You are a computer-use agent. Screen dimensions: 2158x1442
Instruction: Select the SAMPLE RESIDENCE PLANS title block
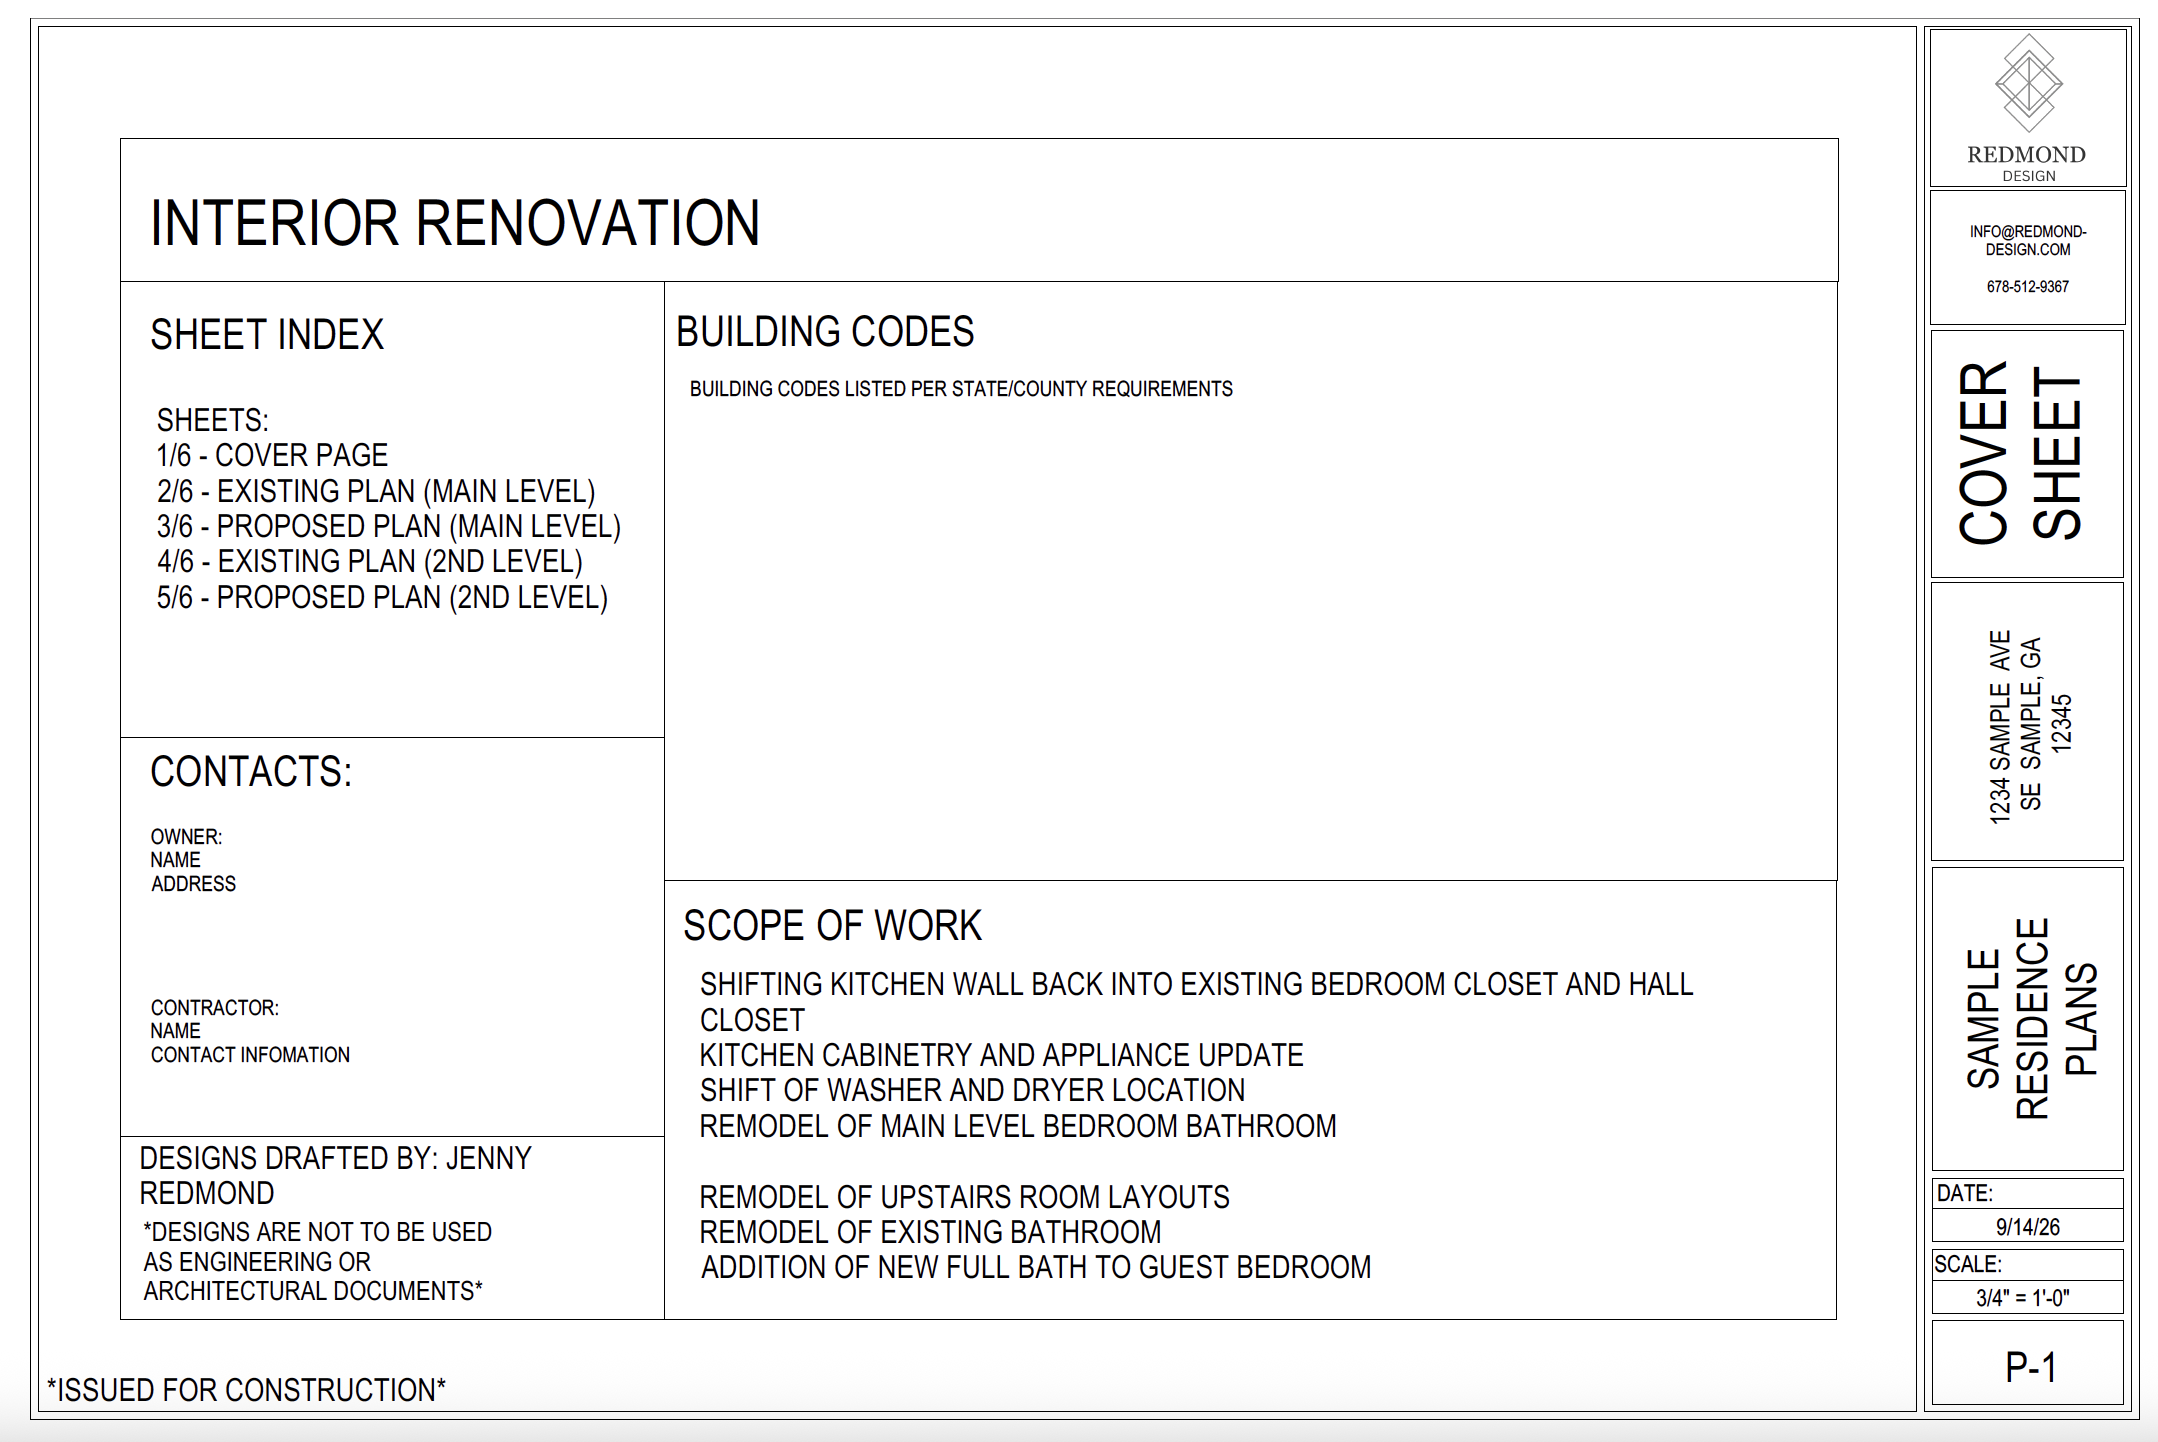[2031, 1018]
